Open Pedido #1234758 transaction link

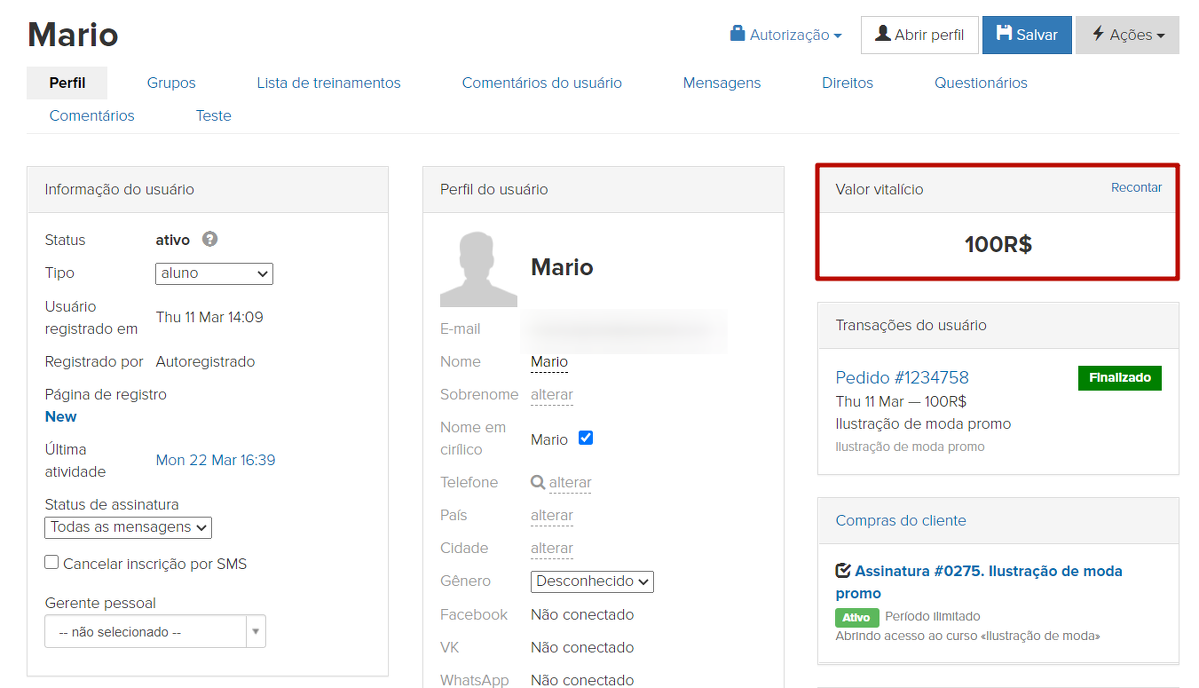coord(902,377)
